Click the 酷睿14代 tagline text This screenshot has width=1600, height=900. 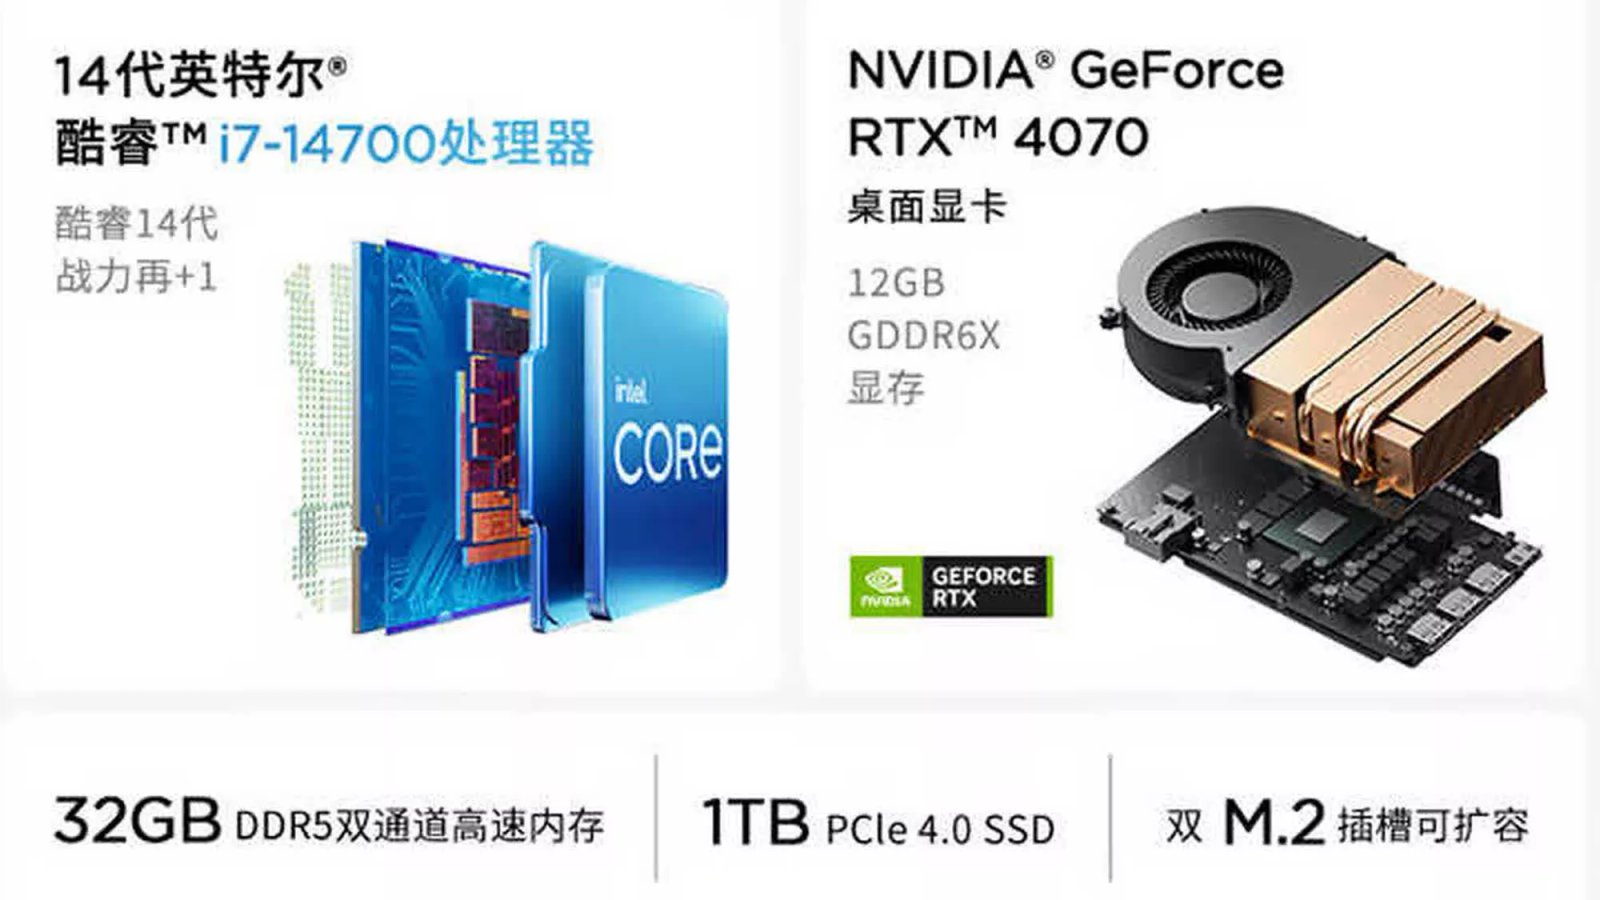[x=136, y=223]
